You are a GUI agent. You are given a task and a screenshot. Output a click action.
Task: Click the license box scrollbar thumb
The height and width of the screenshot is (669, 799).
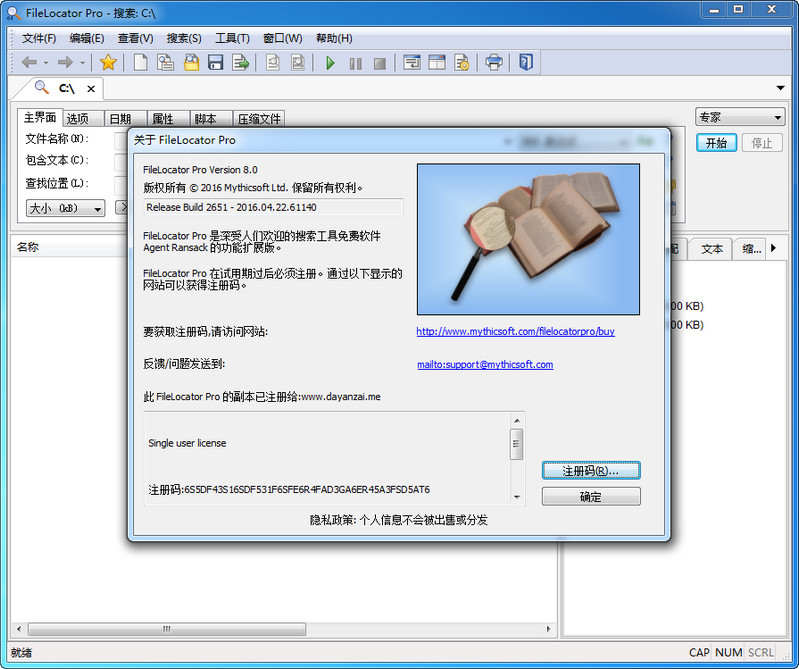[517, 444]
